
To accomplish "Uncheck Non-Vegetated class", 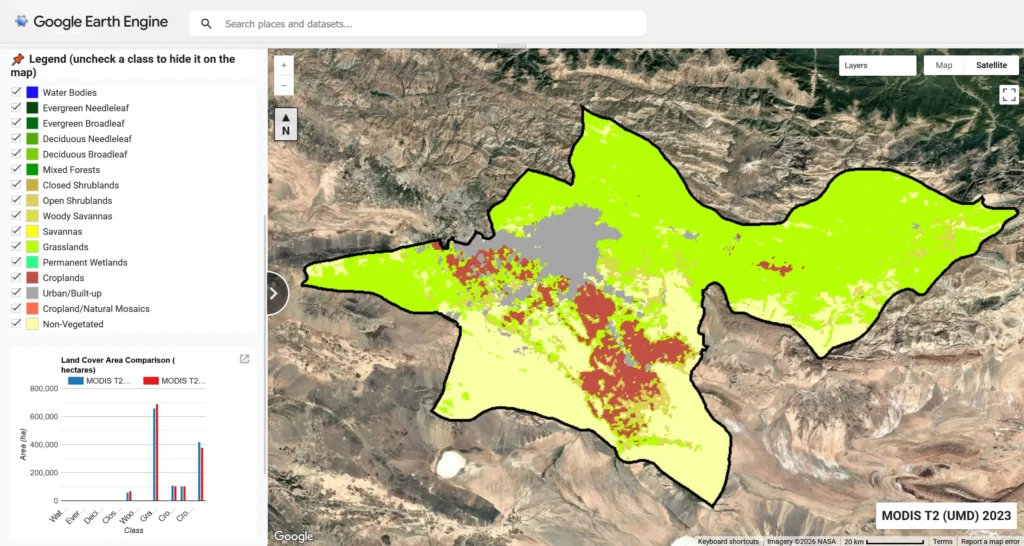I will 16,324.
